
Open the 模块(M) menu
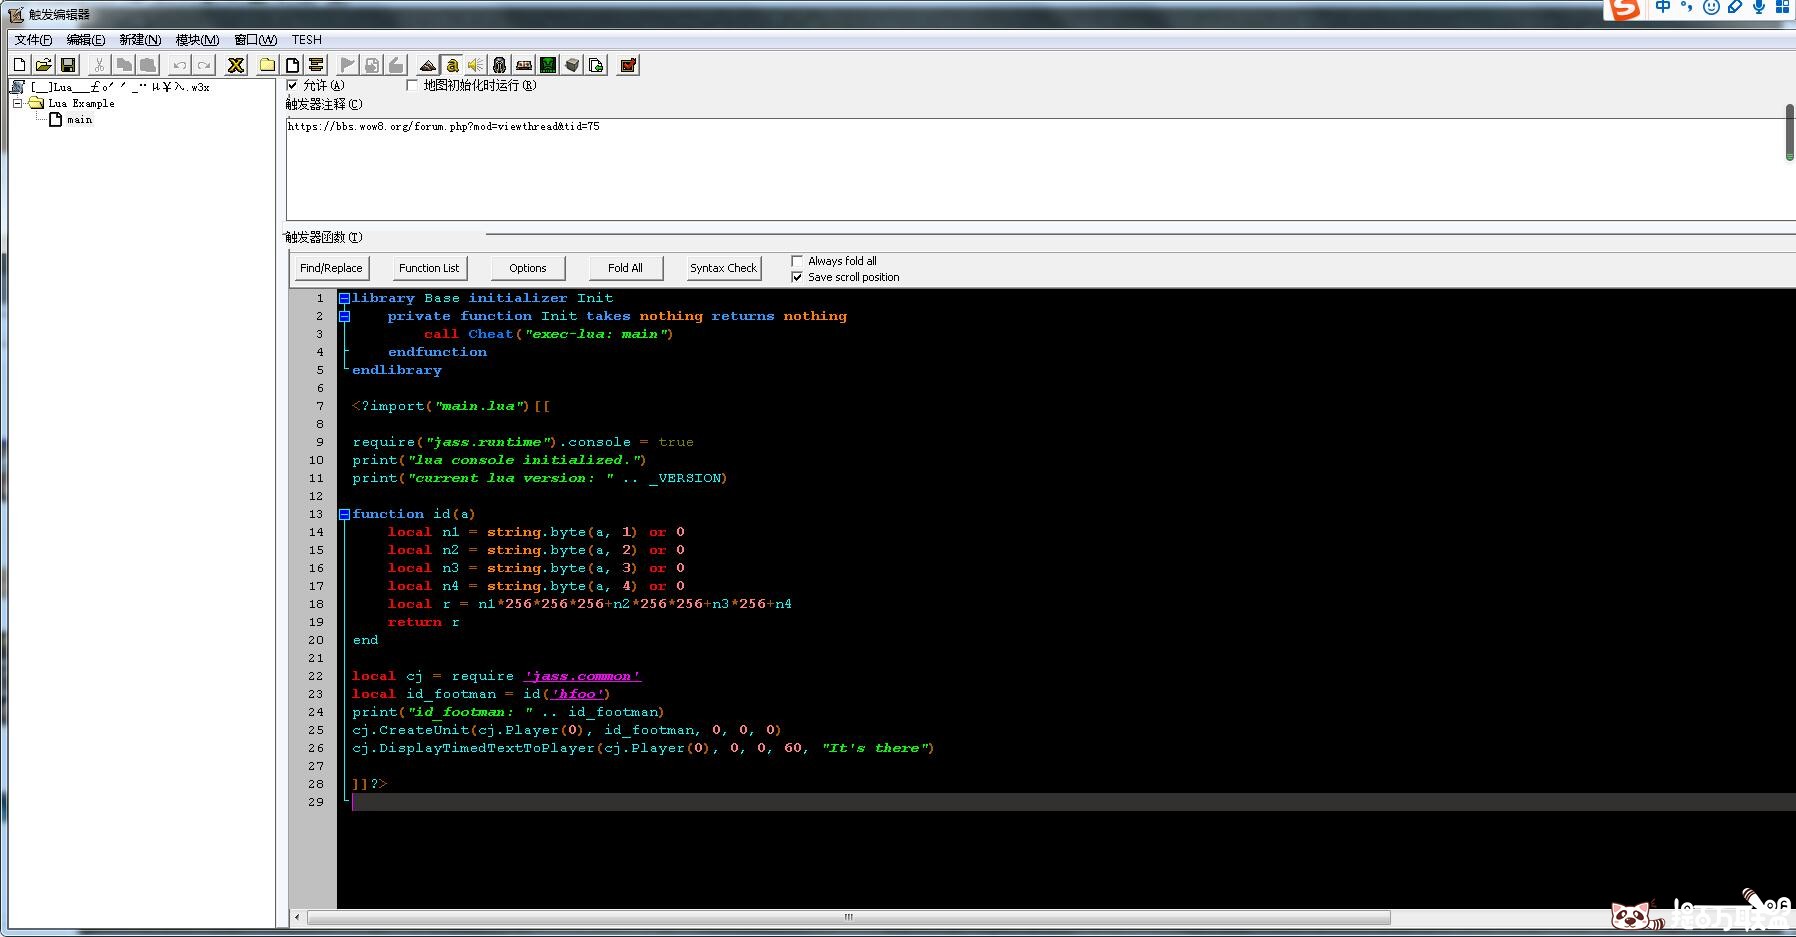[x=197, y=40]
